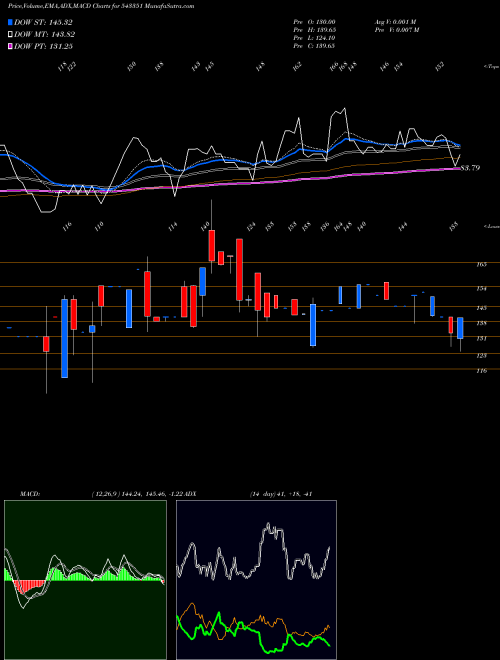Click the 154 price axis label
The width and height of the screenshot is (500, 660).
tap(481, 289)
